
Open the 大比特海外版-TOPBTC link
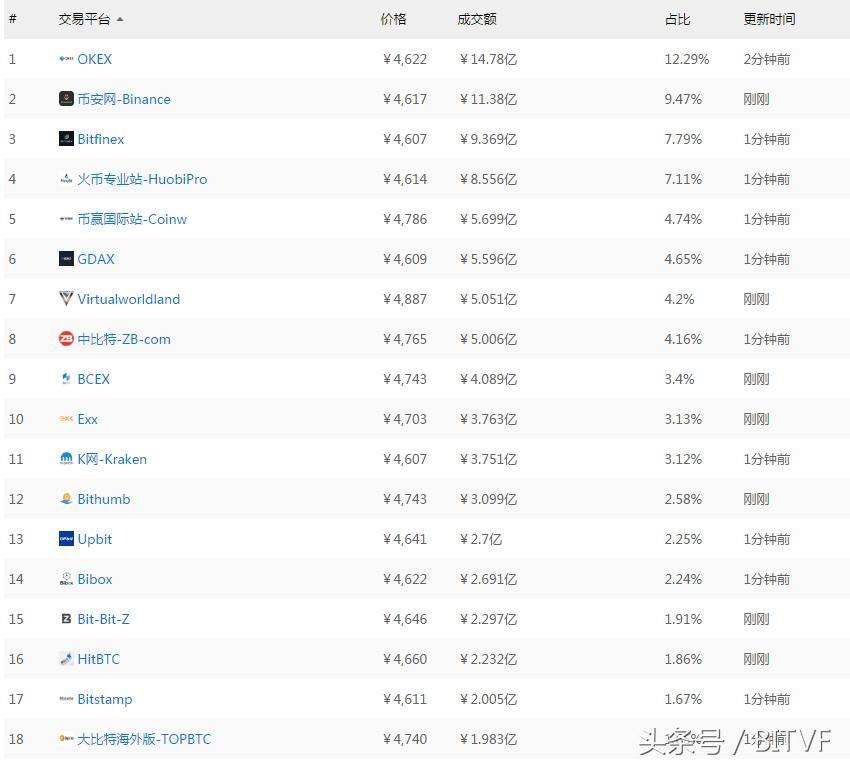point(144,739)
